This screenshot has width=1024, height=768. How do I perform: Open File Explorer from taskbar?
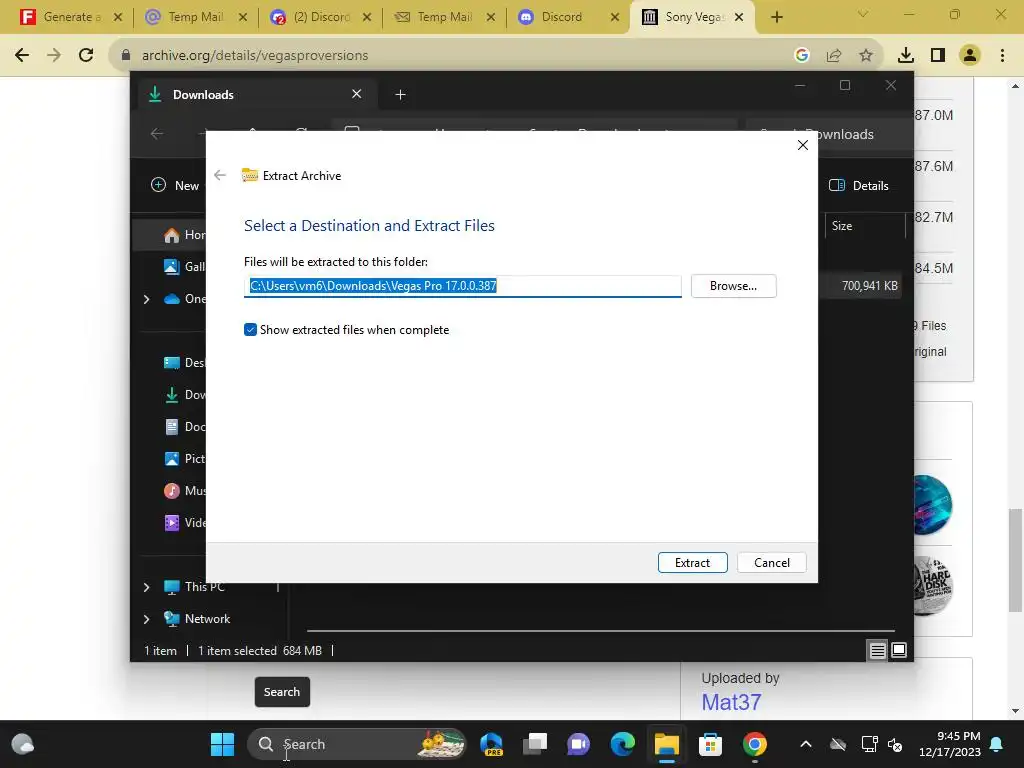(x=667, y=744)
